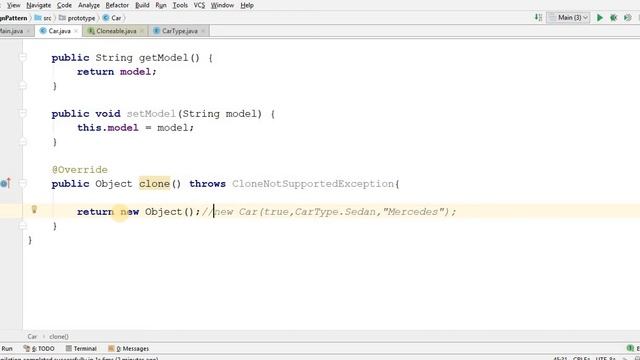The height and width of the screenshot is (360, 640).
Task: Open the View menu
Action: (x=13, y=5)
